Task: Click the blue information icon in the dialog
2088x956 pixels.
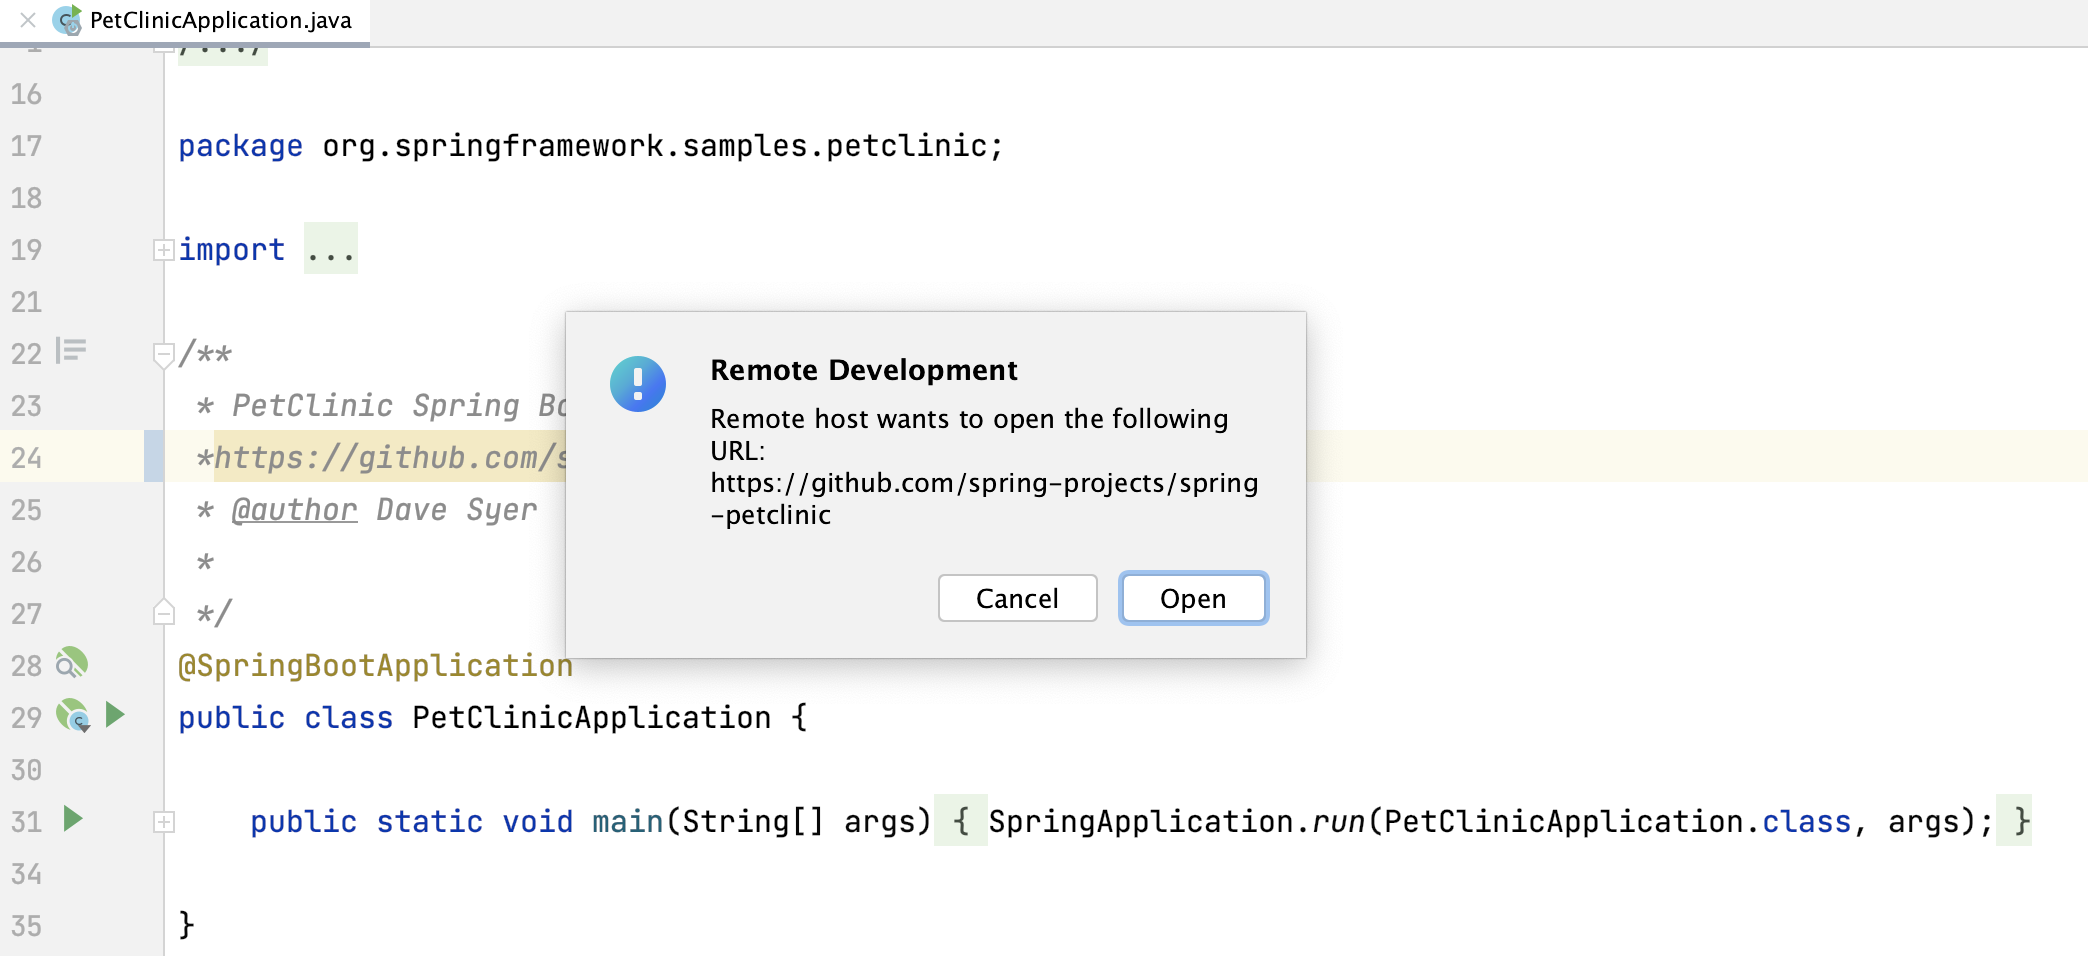Action: point(638,383)
